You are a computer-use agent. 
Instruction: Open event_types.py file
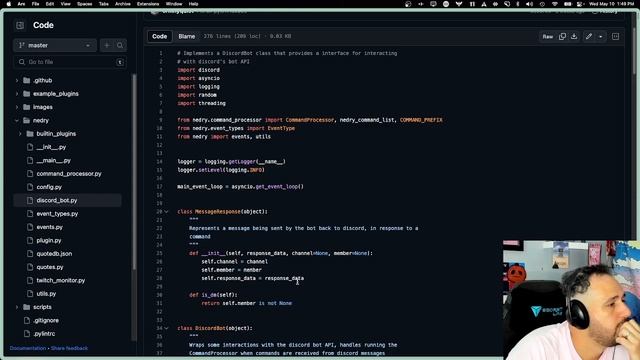coord(57,213)
